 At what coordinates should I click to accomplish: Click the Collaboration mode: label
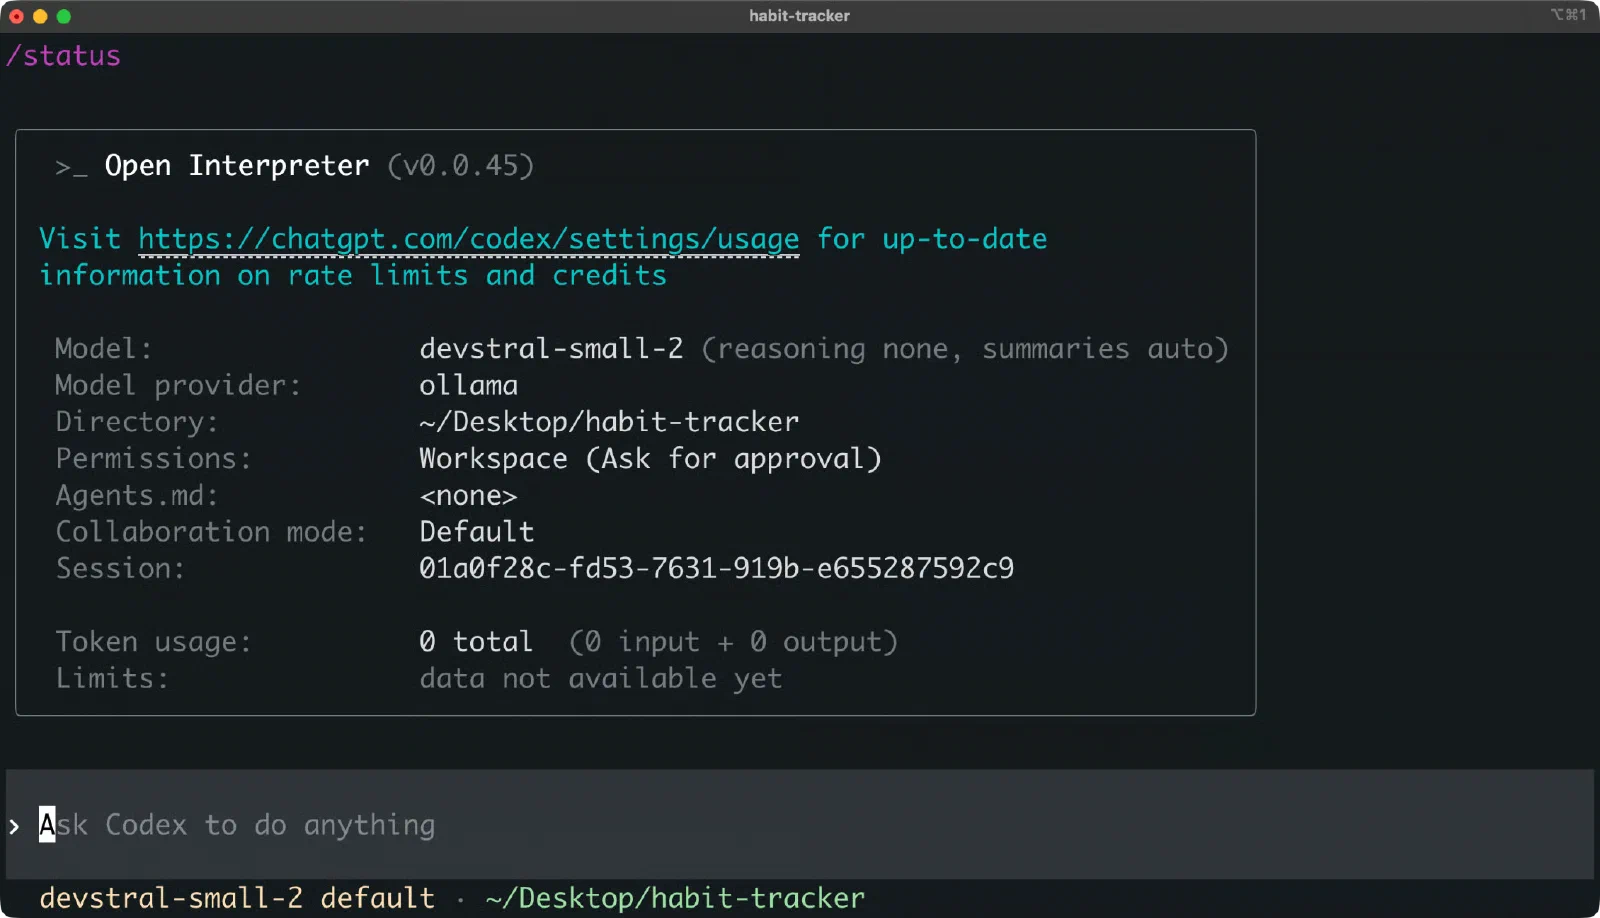coord(211,532)
